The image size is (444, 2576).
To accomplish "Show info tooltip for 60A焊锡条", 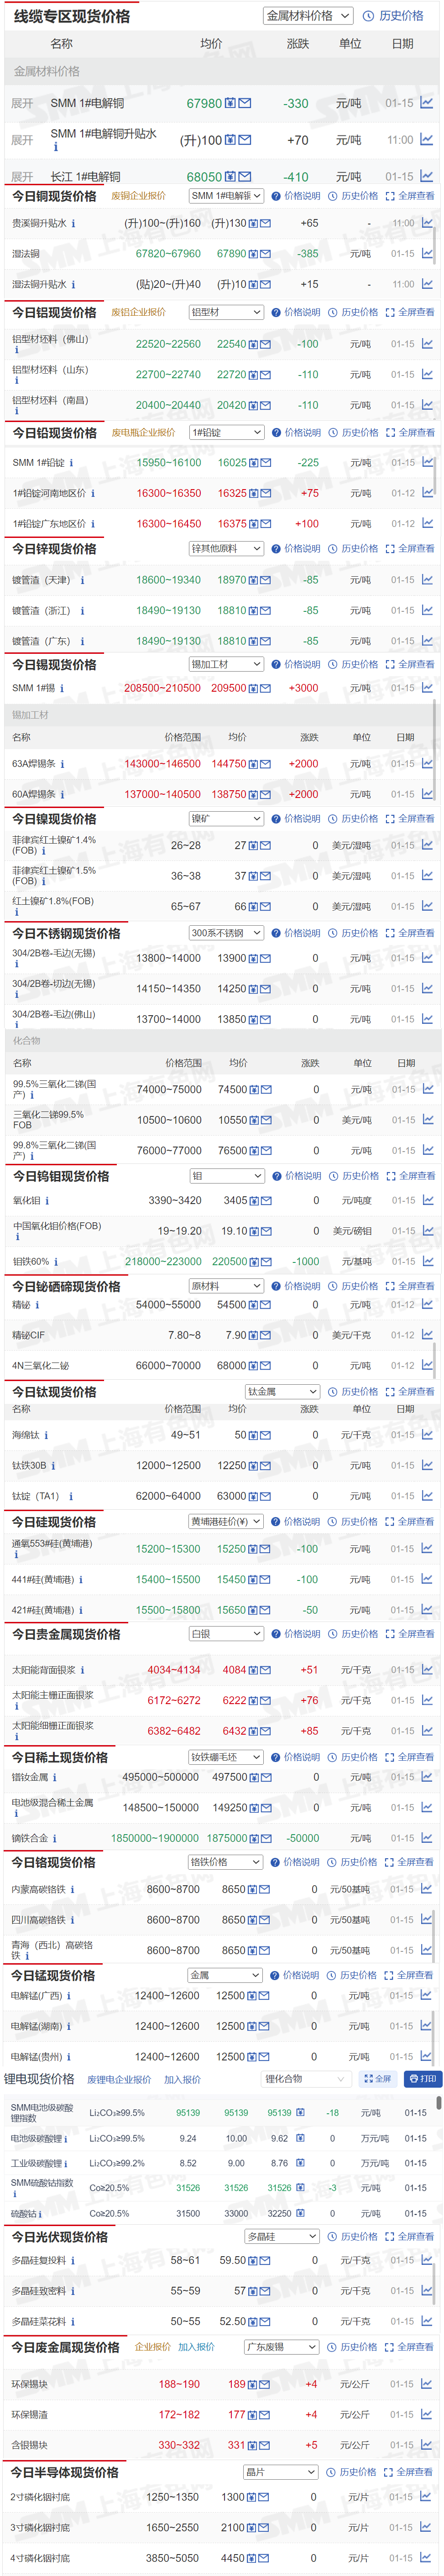I will (x=61, y=795).
